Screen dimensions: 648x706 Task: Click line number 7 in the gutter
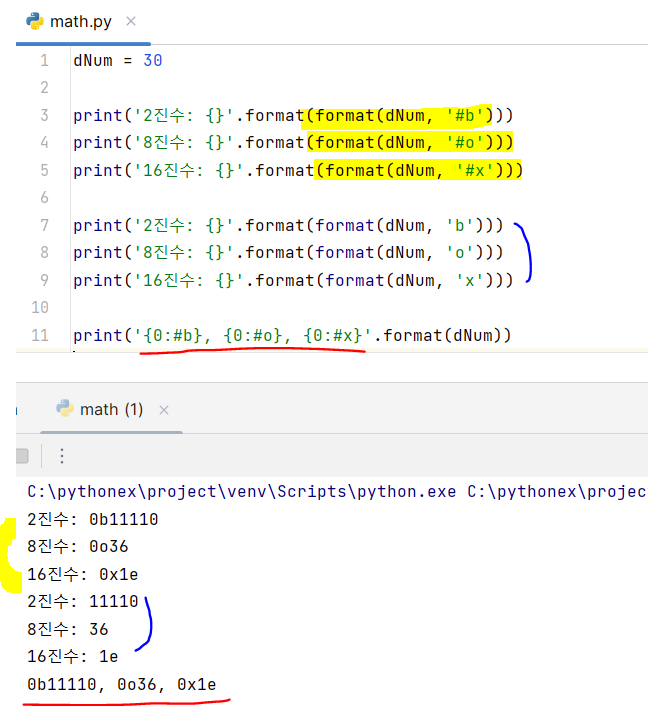pos(44,225)
